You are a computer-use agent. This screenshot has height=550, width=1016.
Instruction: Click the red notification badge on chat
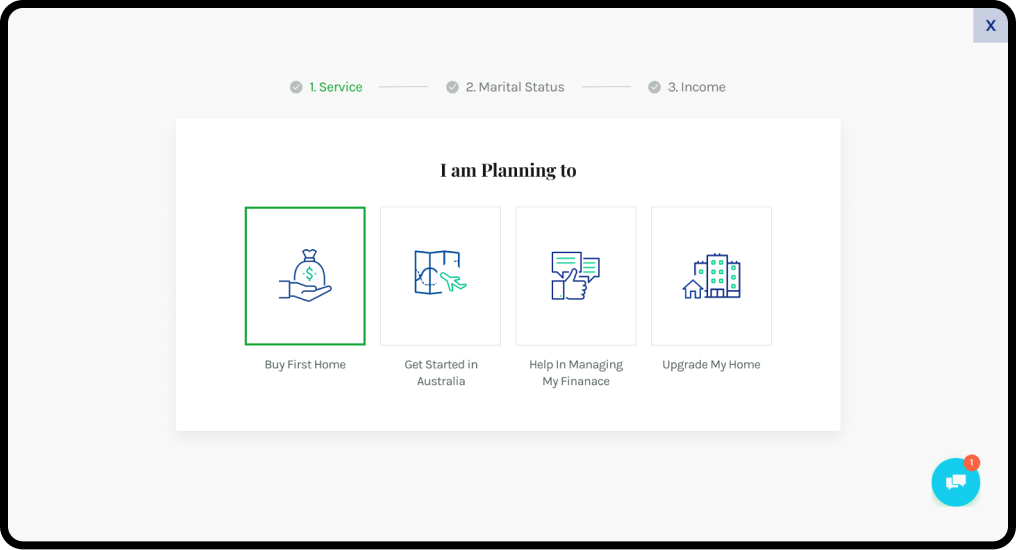971,463
